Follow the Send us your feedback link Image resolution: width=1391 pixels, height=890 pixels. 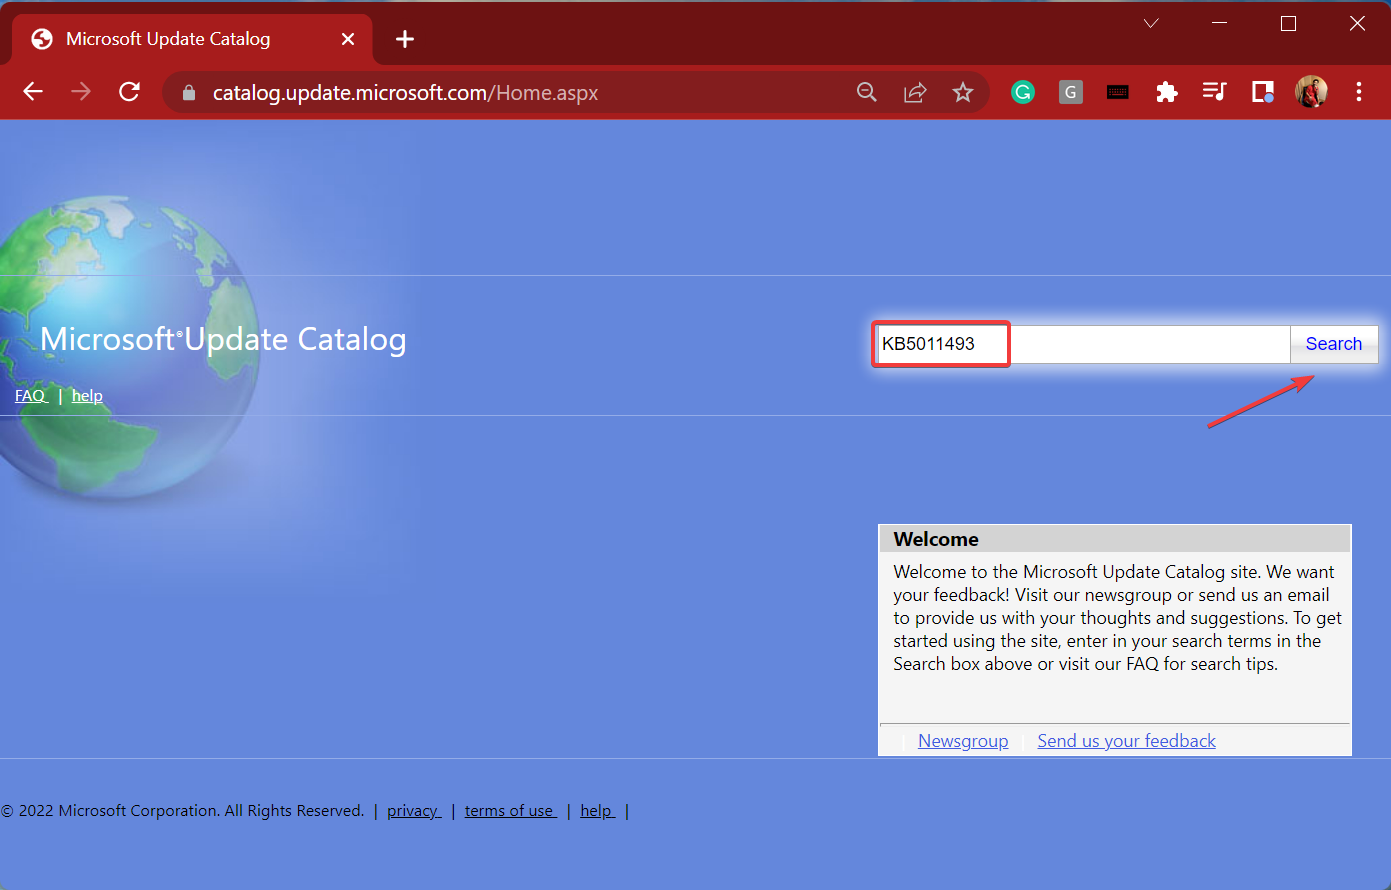[1126, 741]
